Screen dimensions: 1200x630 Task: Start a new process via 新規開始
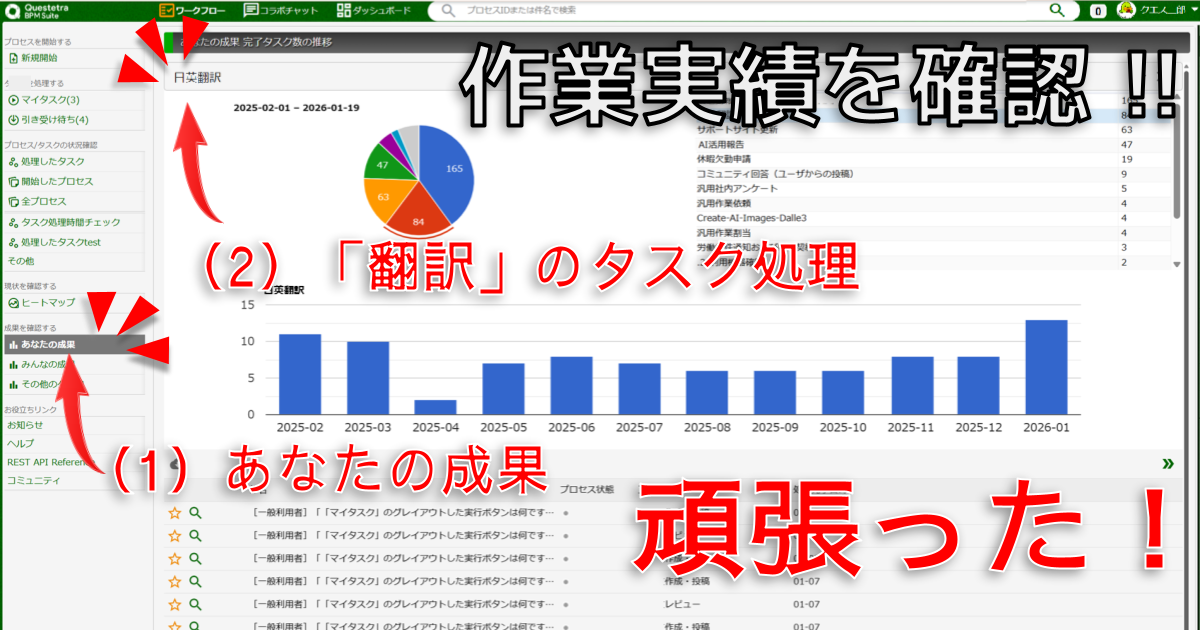[72, 58]
